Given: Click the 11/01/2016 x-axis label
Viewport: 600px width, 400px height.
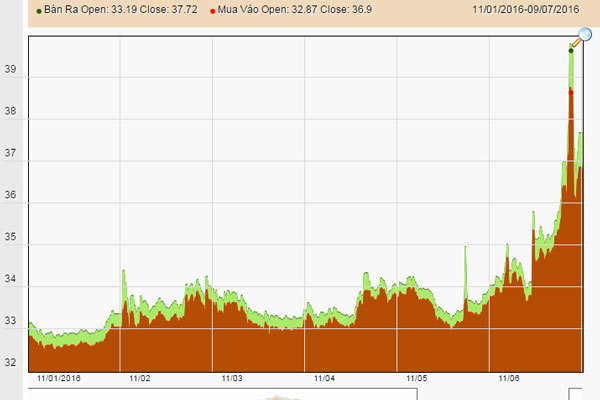Looking at the screenshot, I should click(x=60, y=380).
